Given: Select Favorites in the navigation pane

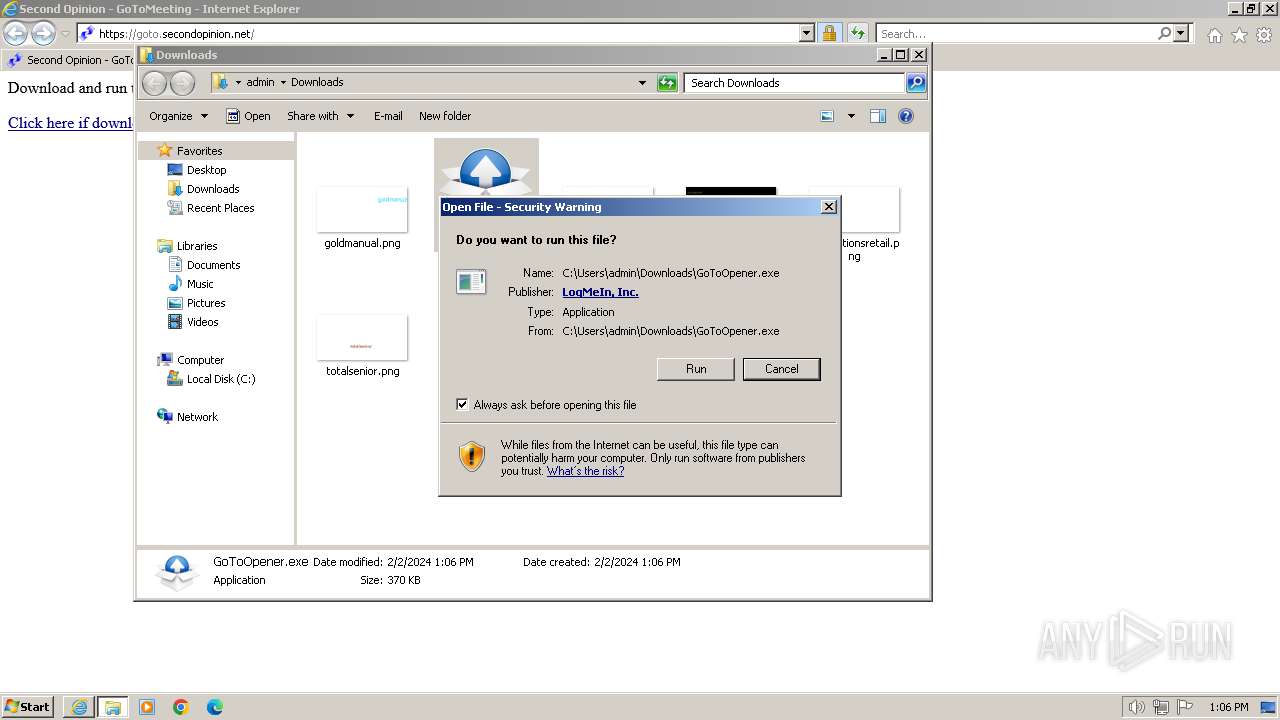Looking at the screenshot, I should 199,151.
